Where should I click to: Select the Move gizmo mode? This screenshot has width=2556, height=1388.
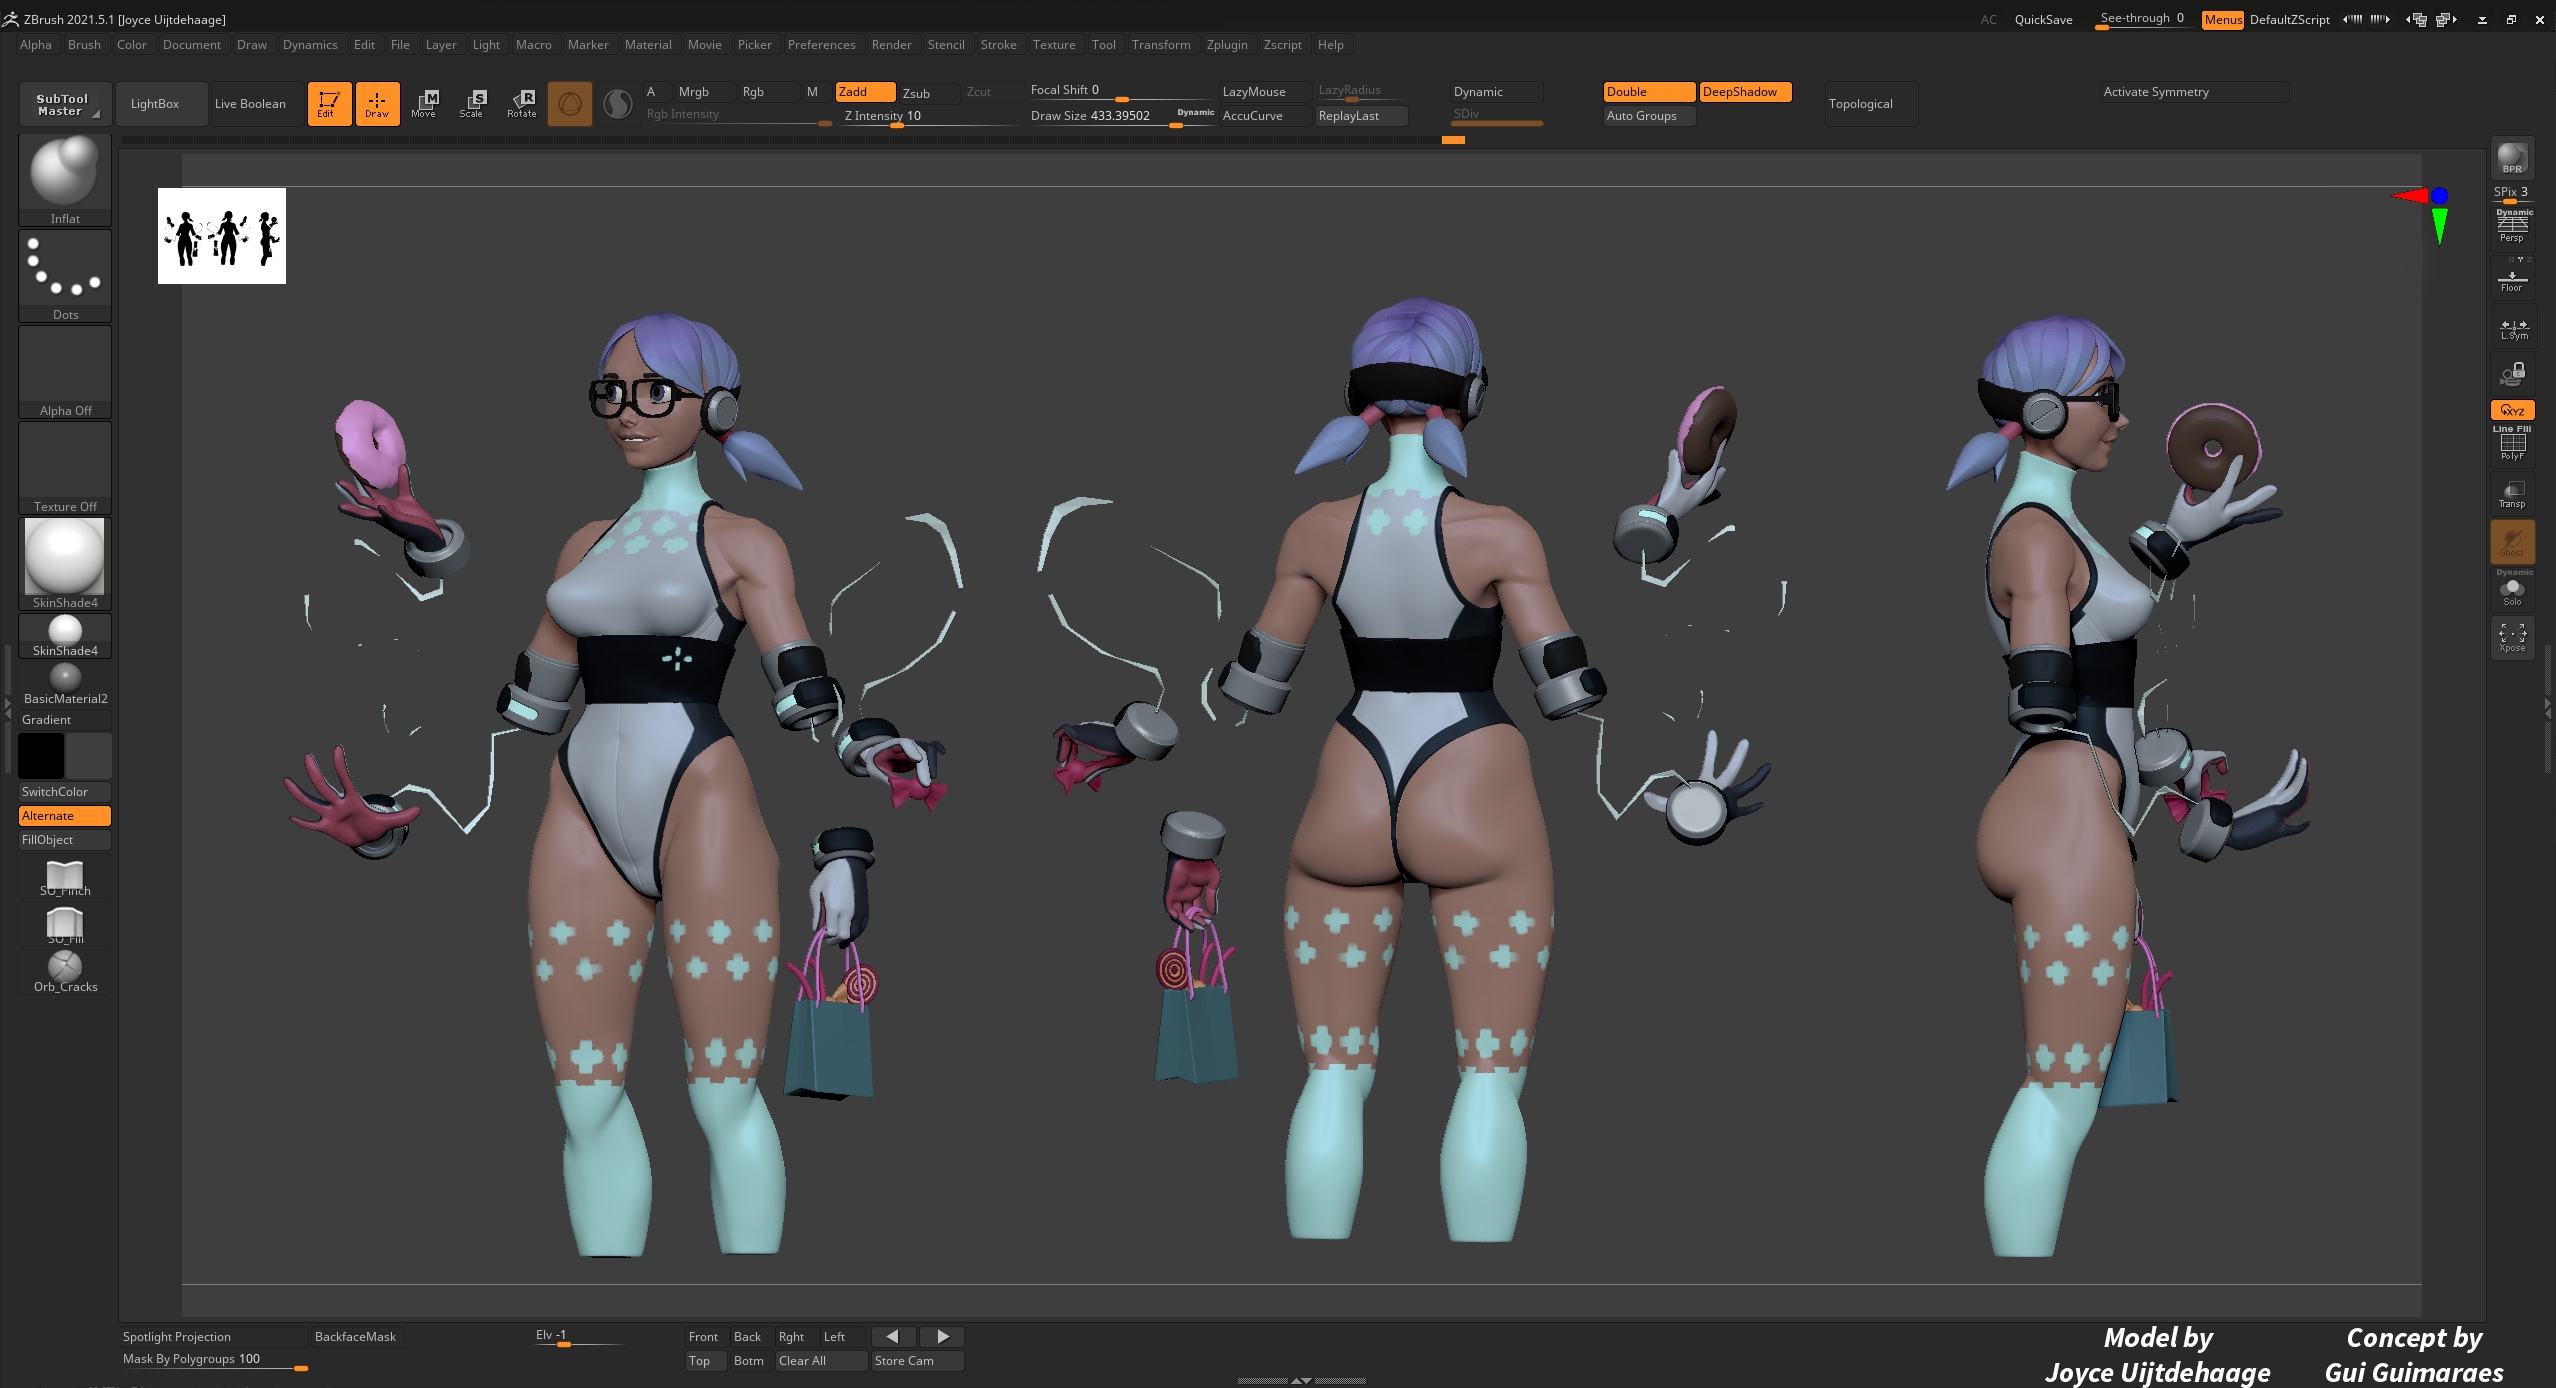point(425,103)
